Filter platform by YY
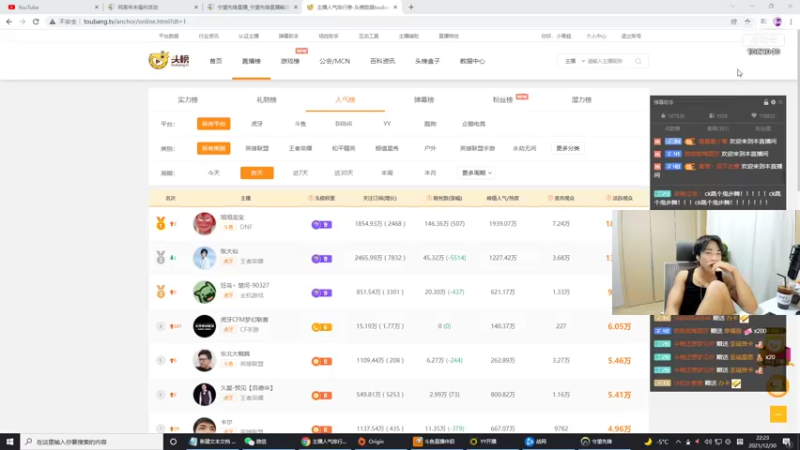Image resolution: width=800 pixels, height=450 pixels. tap(387, 124)
